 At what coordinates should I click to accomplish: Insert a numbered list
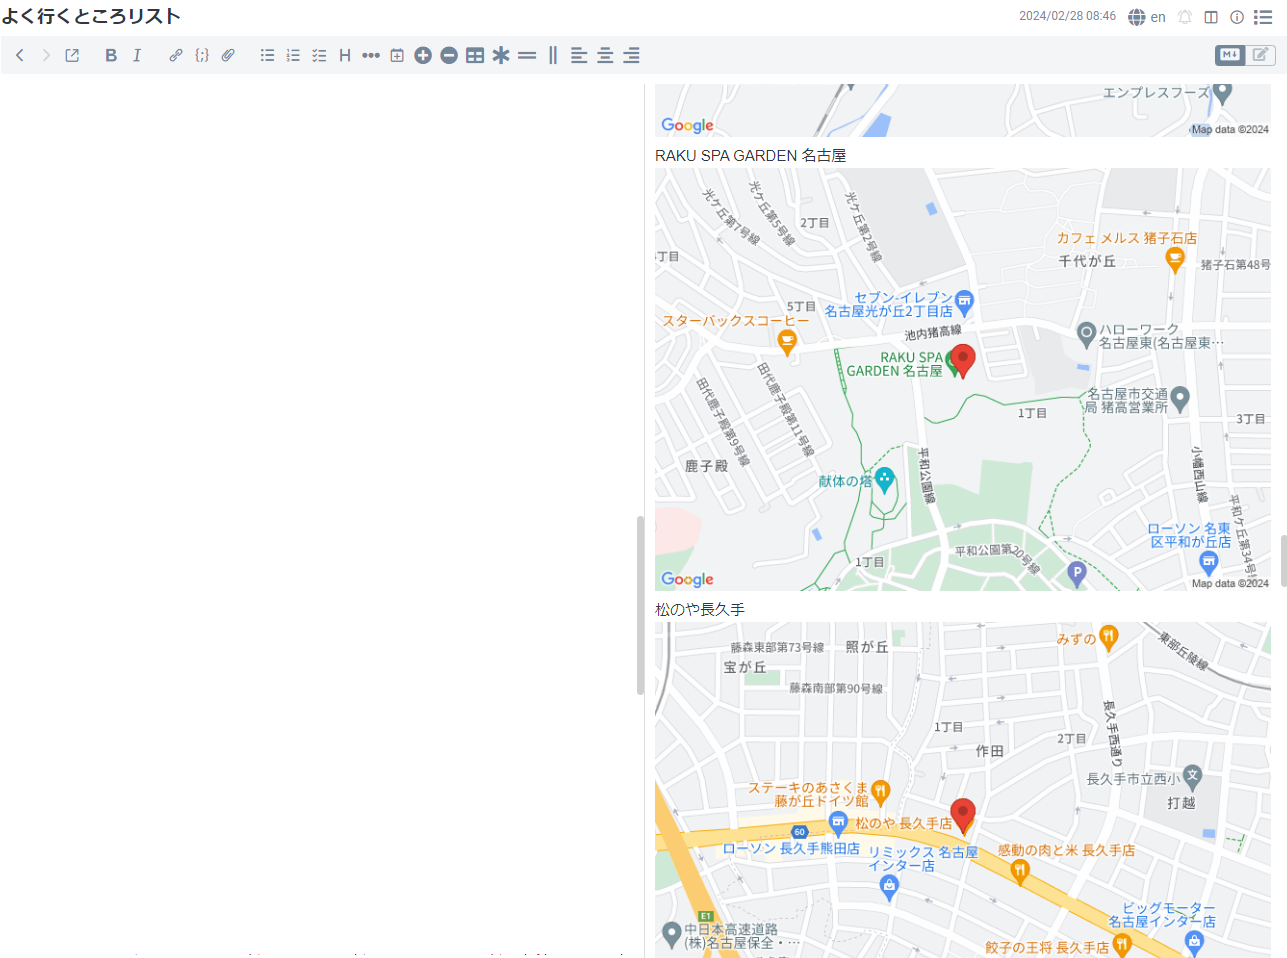[x=293, y=55]
